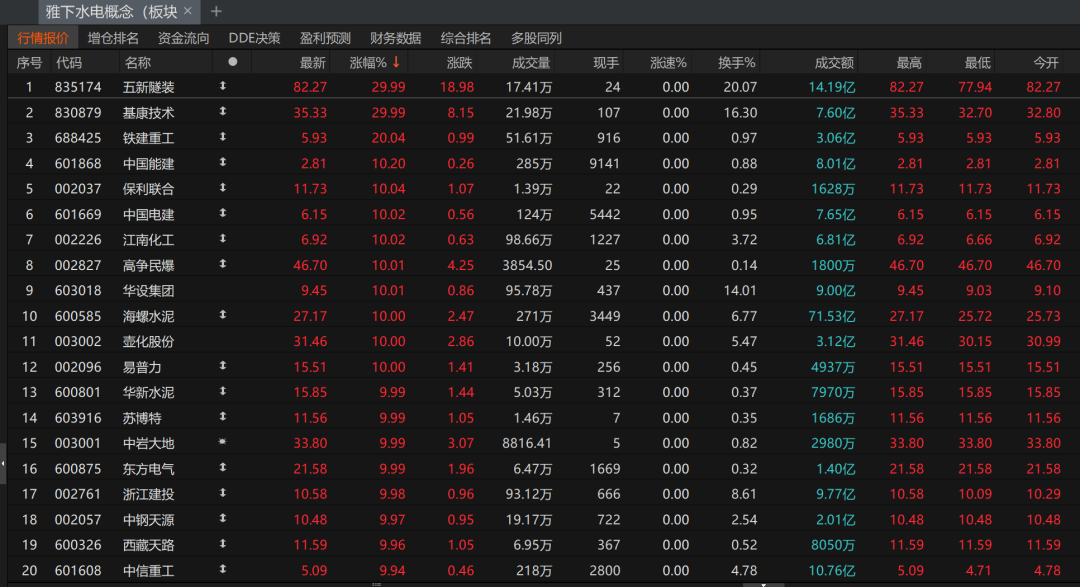Click marker icon in 海螺水泥 row

point(222,315)
